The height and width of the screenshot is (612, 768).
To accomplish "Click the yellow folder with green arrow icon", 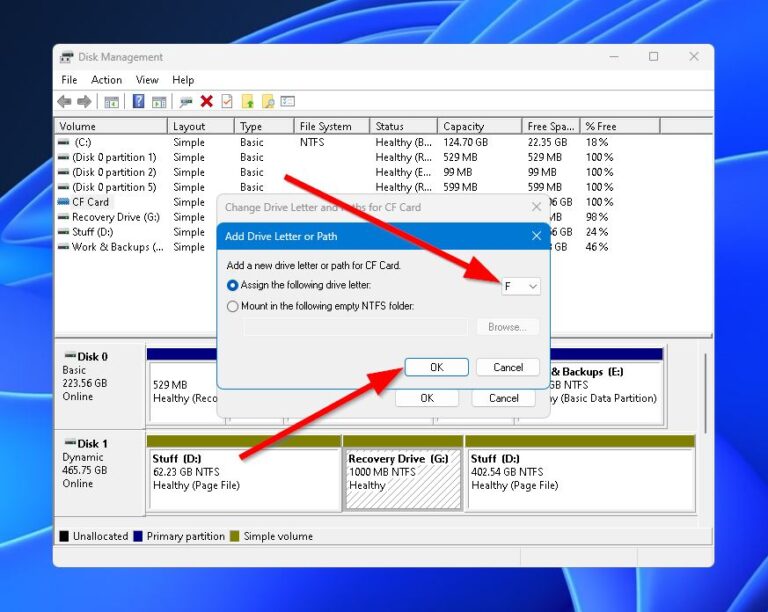I will click(x=248, y=102).
